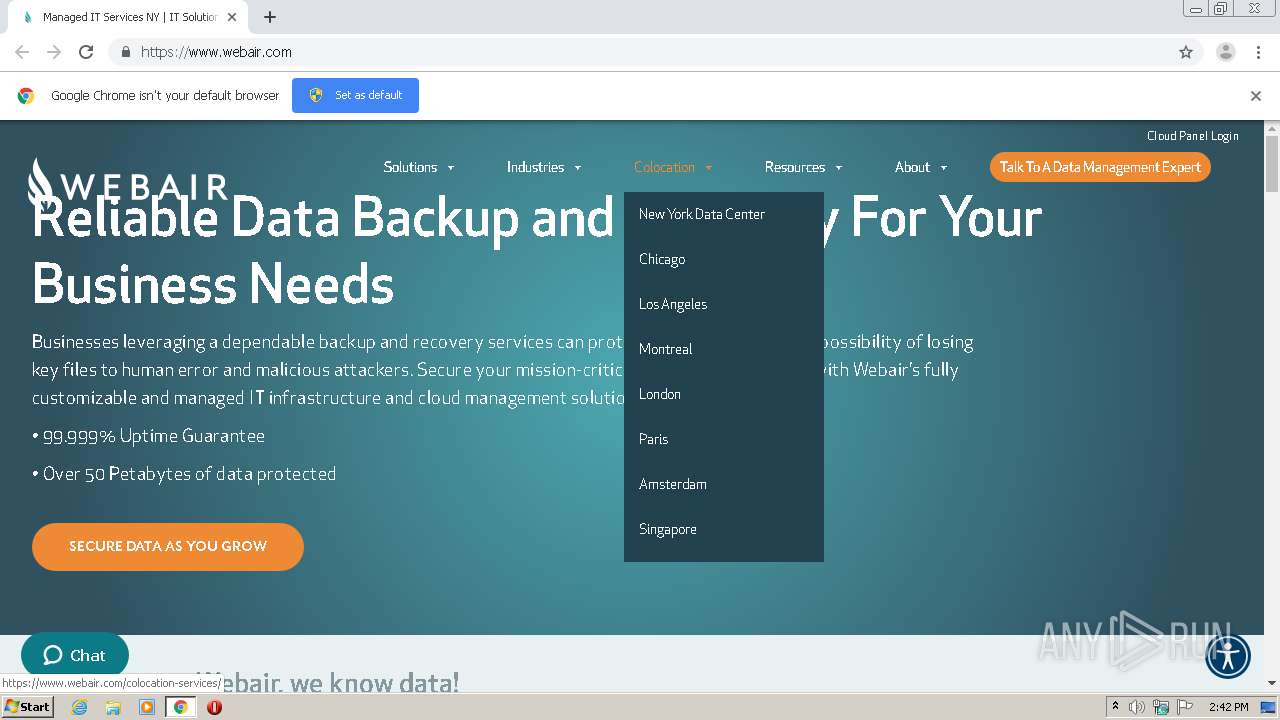This screenshot has width=1280, height=720.
Task: Click Over 50 Petabytes of data protected
Action: pyautogui.click(x=184, y=474)
